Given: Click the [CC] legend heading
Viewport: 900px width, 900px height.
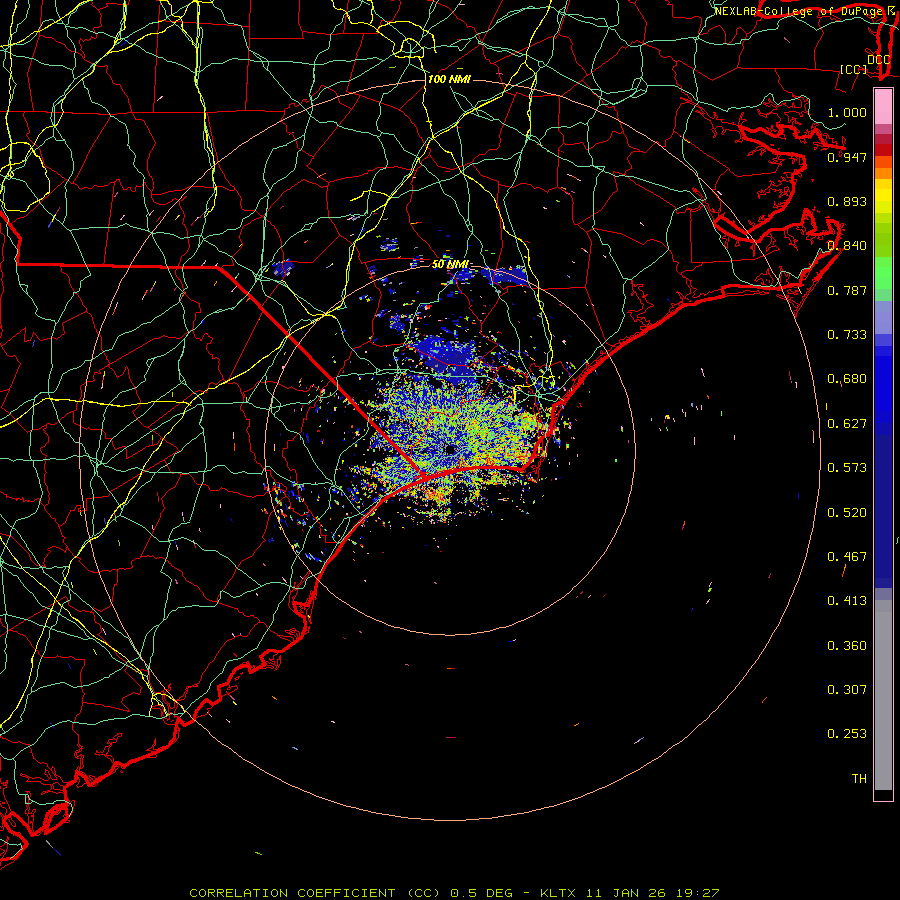Looking at the screenshot, I should (x=854, y=69).
